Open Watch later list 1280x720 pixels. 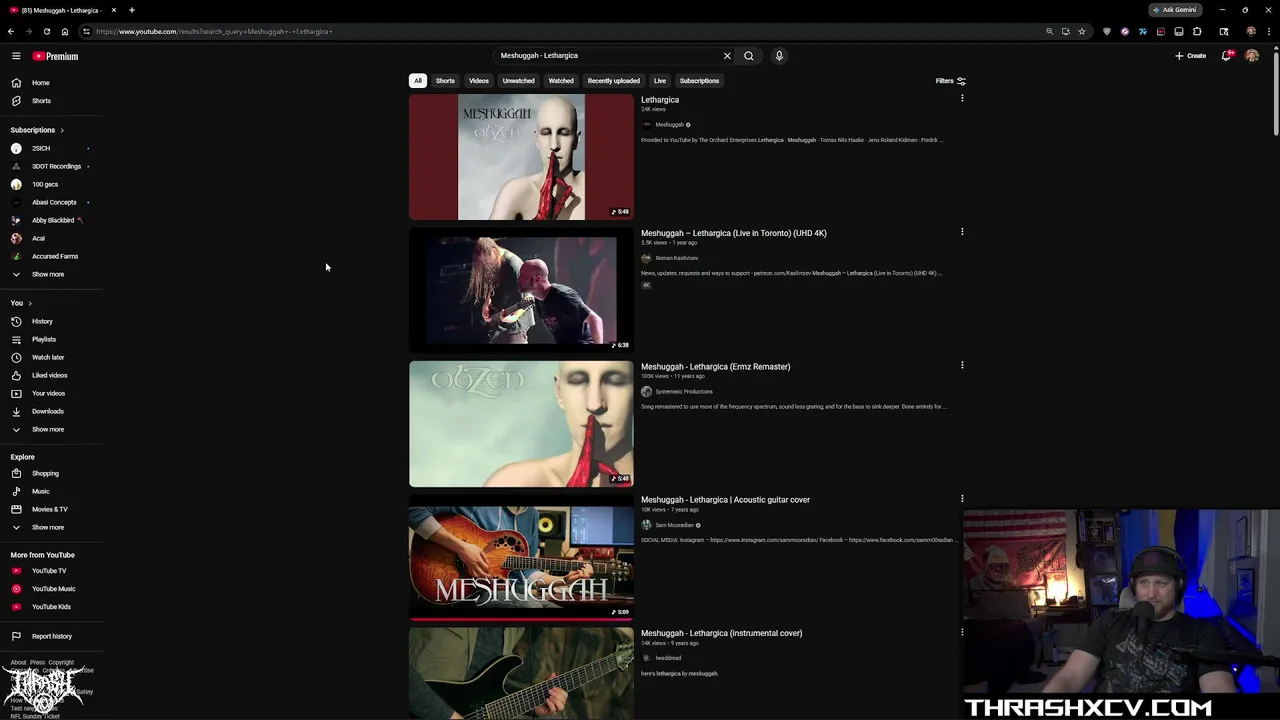pyautogui.click(x=47, y=357)
